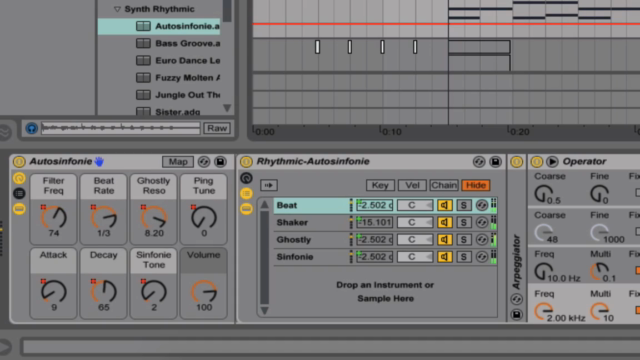The height and width of the screenshot is (360, 640).
Task: Toggle Arpeggiator device activator
Action: (x=516, y=162)
